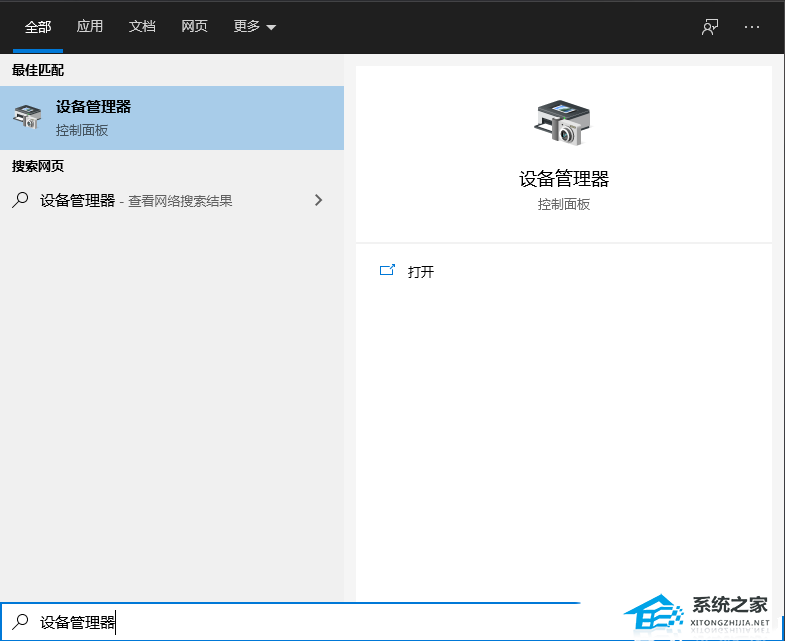
Task: Click the magnifier icon beside web search result
Action: 20,200
